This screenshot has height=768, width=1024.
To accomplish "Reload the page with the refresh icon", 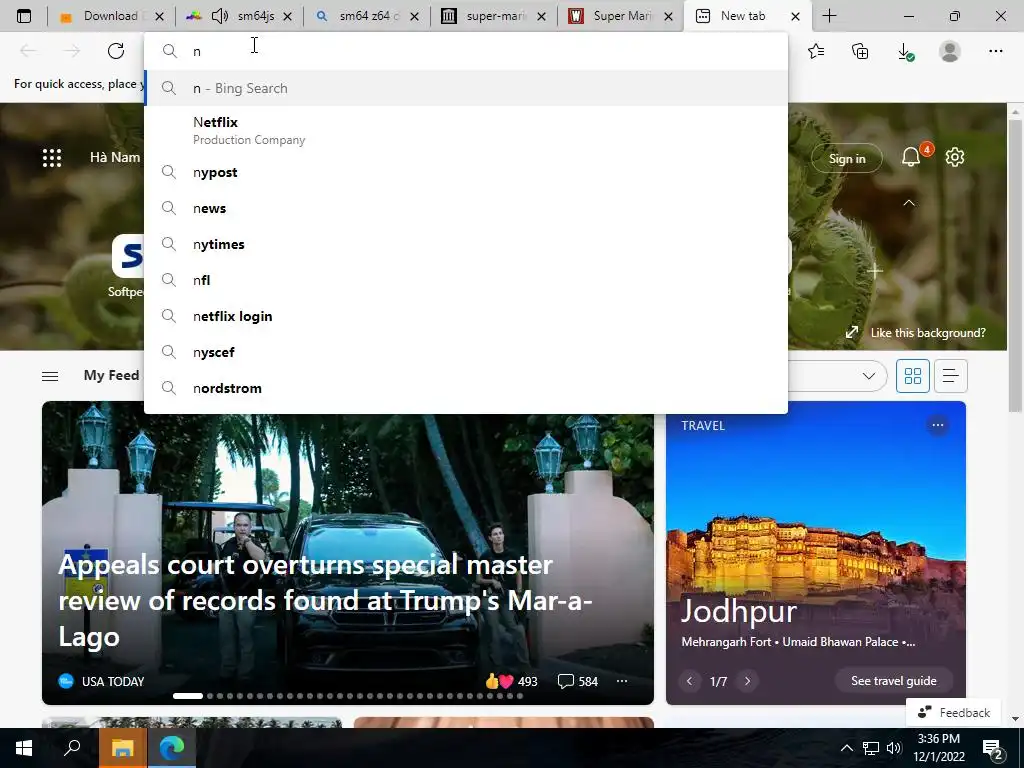I will click(116, 51).
